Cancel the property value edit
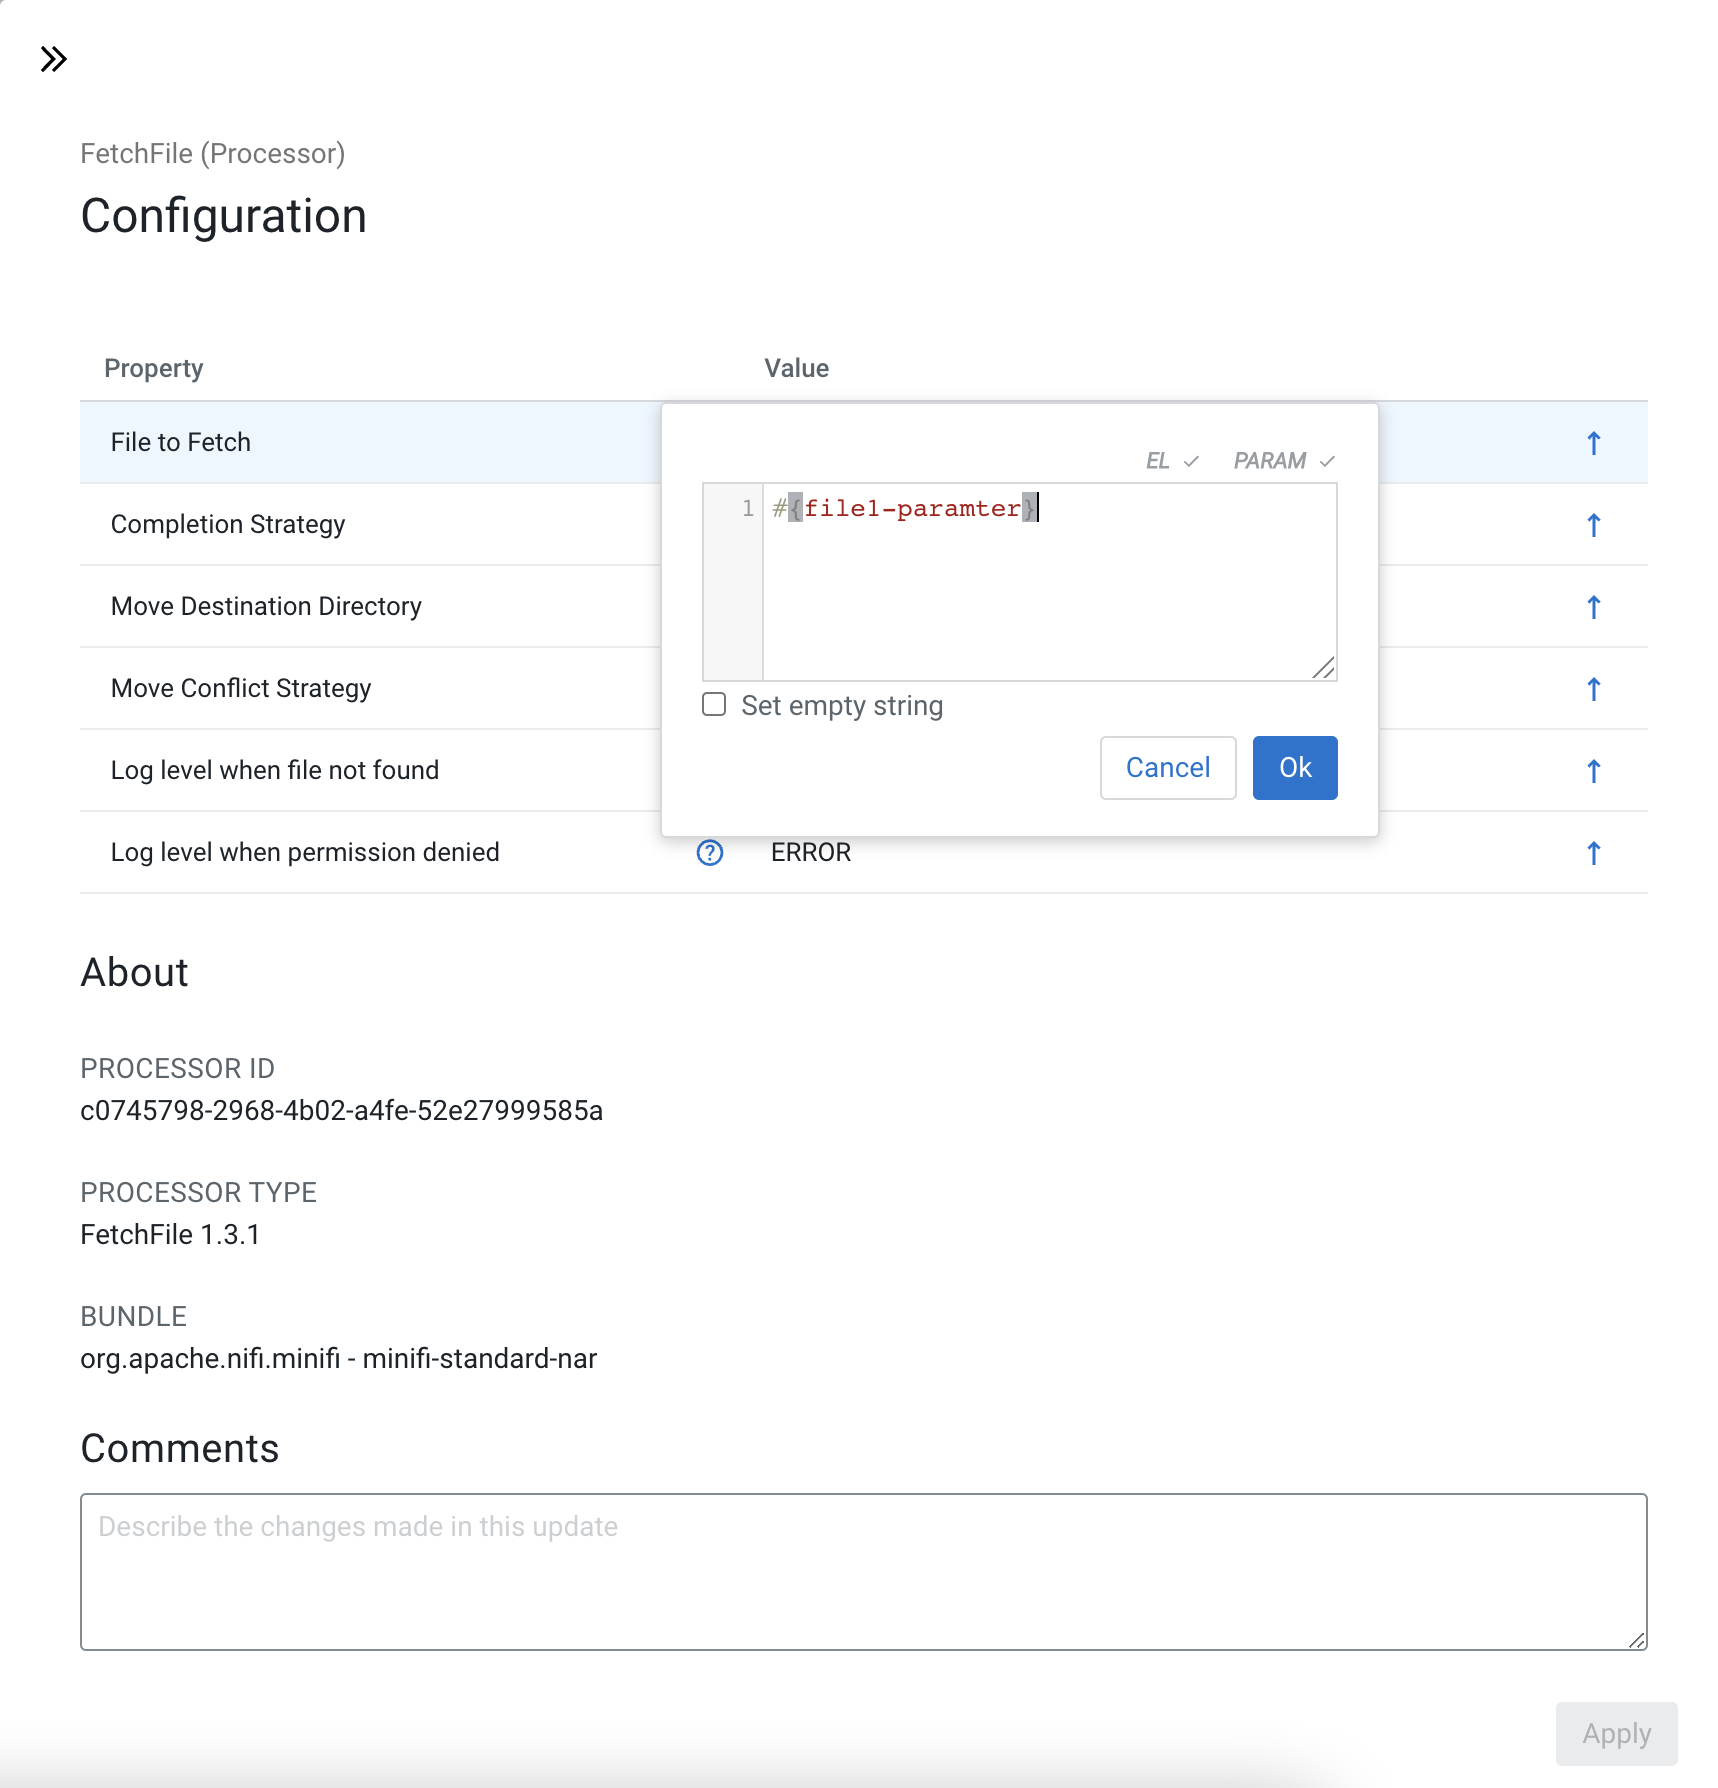The image size is (1718, 1788). [x=1167, y=768]
